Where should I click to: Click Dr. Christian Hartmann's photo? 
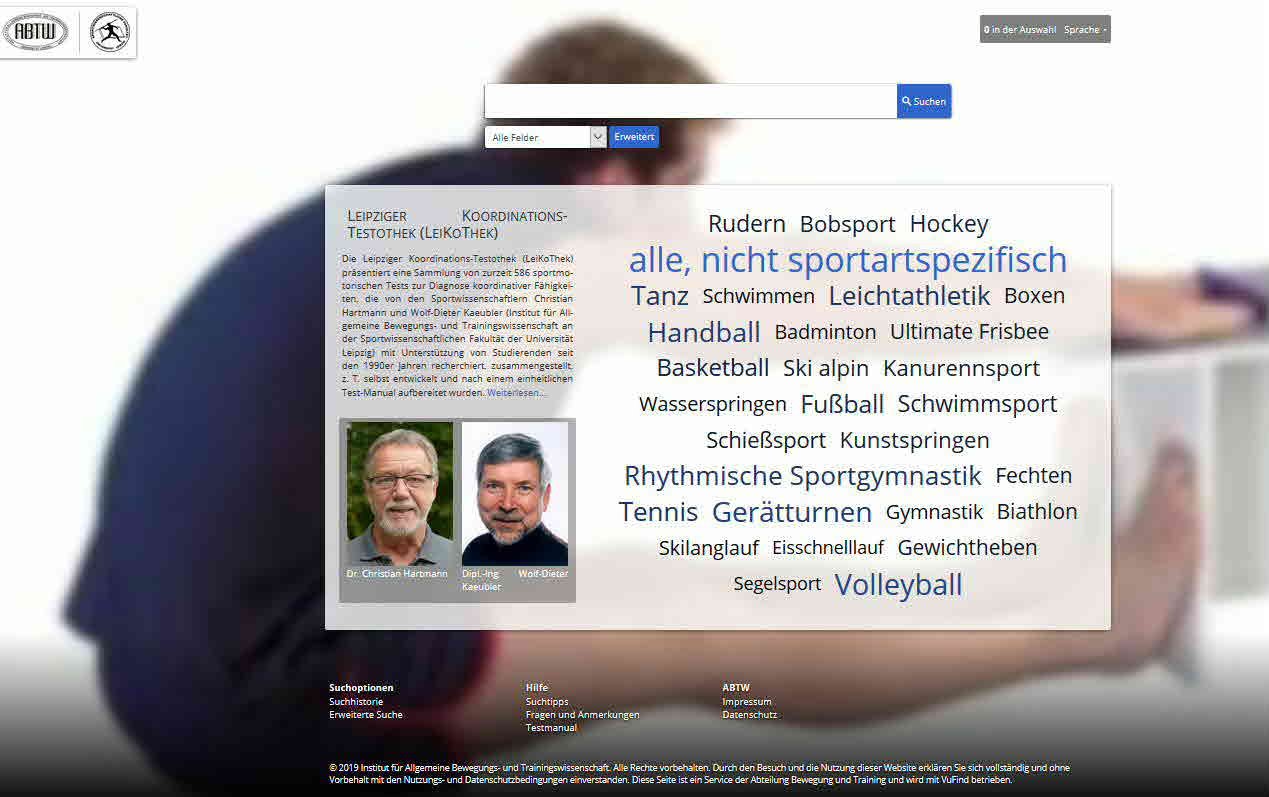(400, 493)
